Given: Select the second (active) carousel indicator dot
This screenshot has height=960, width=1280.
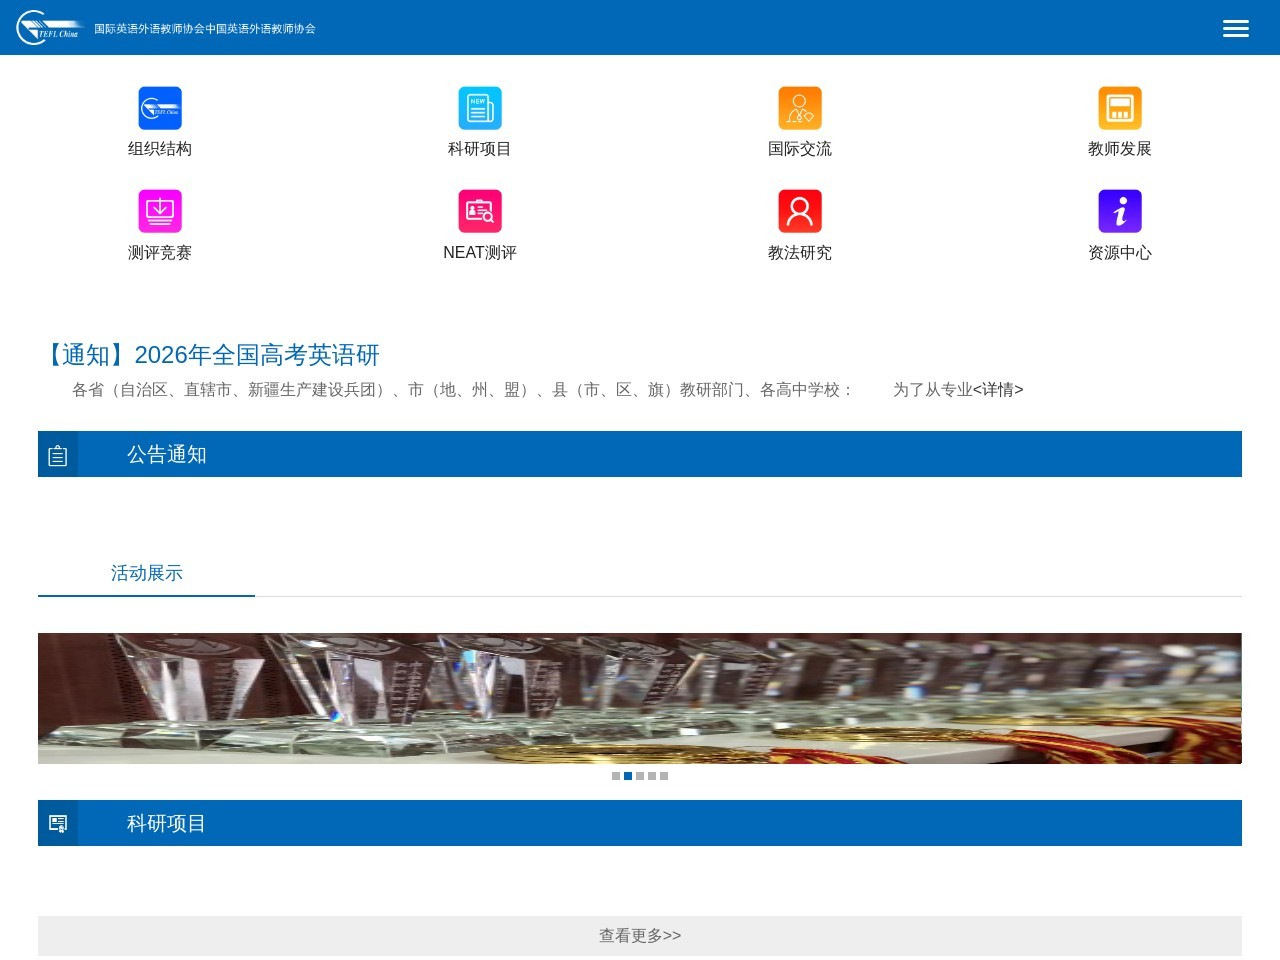Looking at the screenshot, I should tap(628, 776).
